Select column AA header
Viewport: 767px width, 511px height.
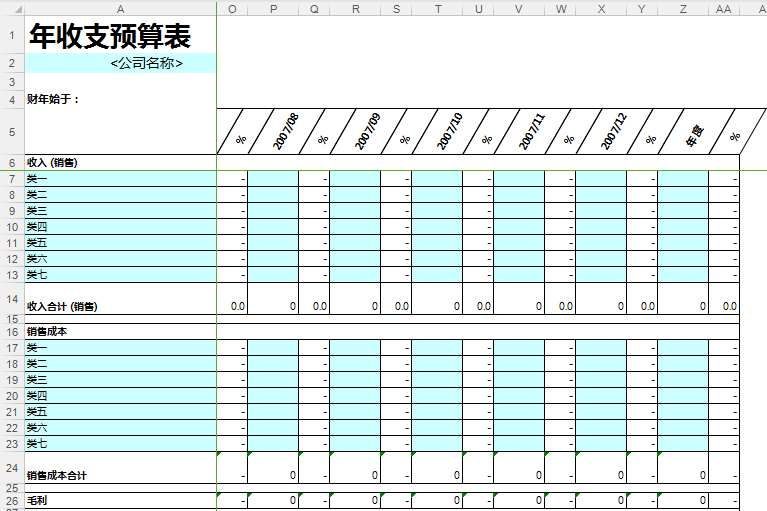pyautogui.click(x=724, y=8)
